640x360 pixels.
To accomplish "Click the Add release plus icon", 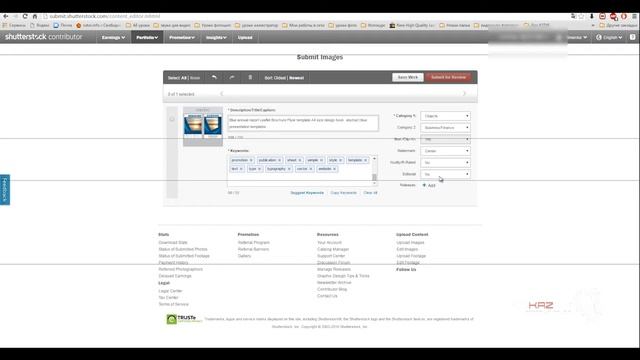I will pyautogui.click(x=424, y=185).
